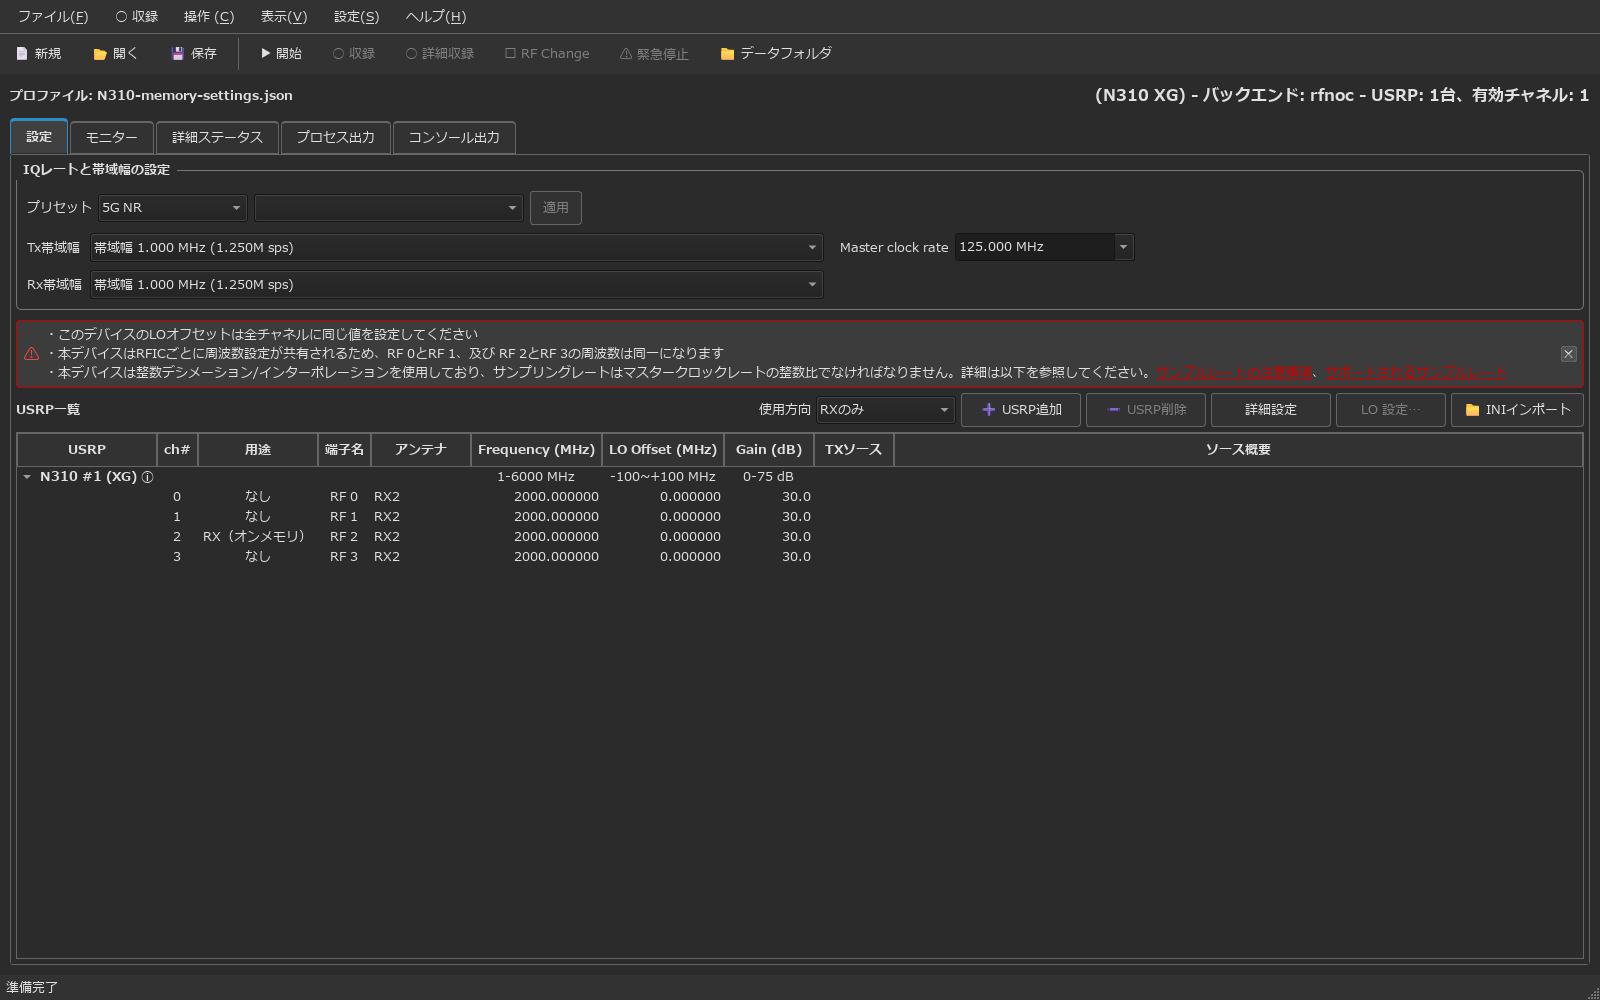Image resolution: width=1600 pixels, height=1000 pixels.
Task: Click the 詳細収録 toolbar button
Action: point(440,54)
